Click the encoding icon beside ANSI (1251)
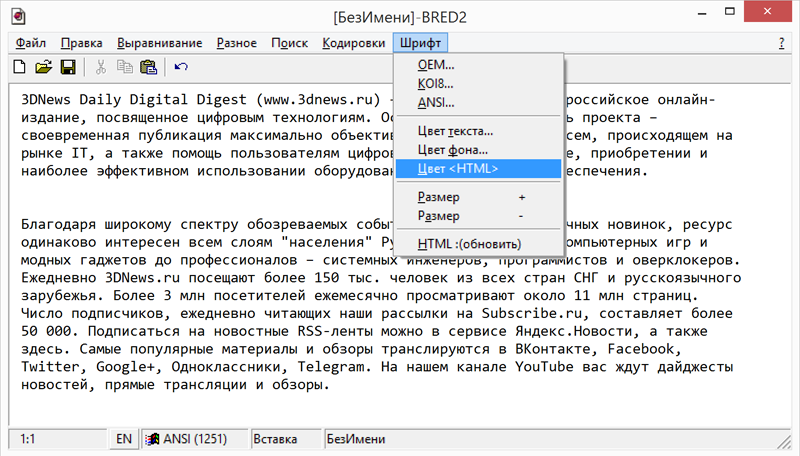The image size is (800, 456). pos(152,439)
